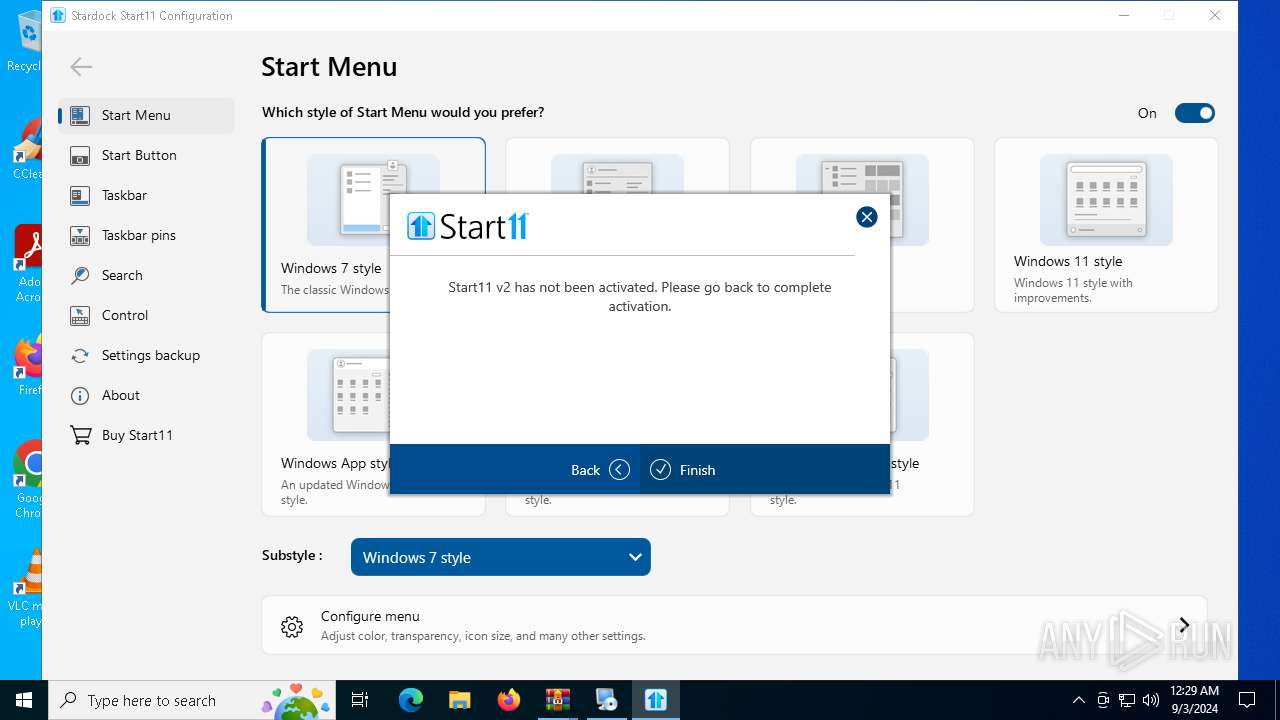Open the notification center icon
Image resolution: width=1280 pixels, height=720 pixels.
(x=1247, y=700)
